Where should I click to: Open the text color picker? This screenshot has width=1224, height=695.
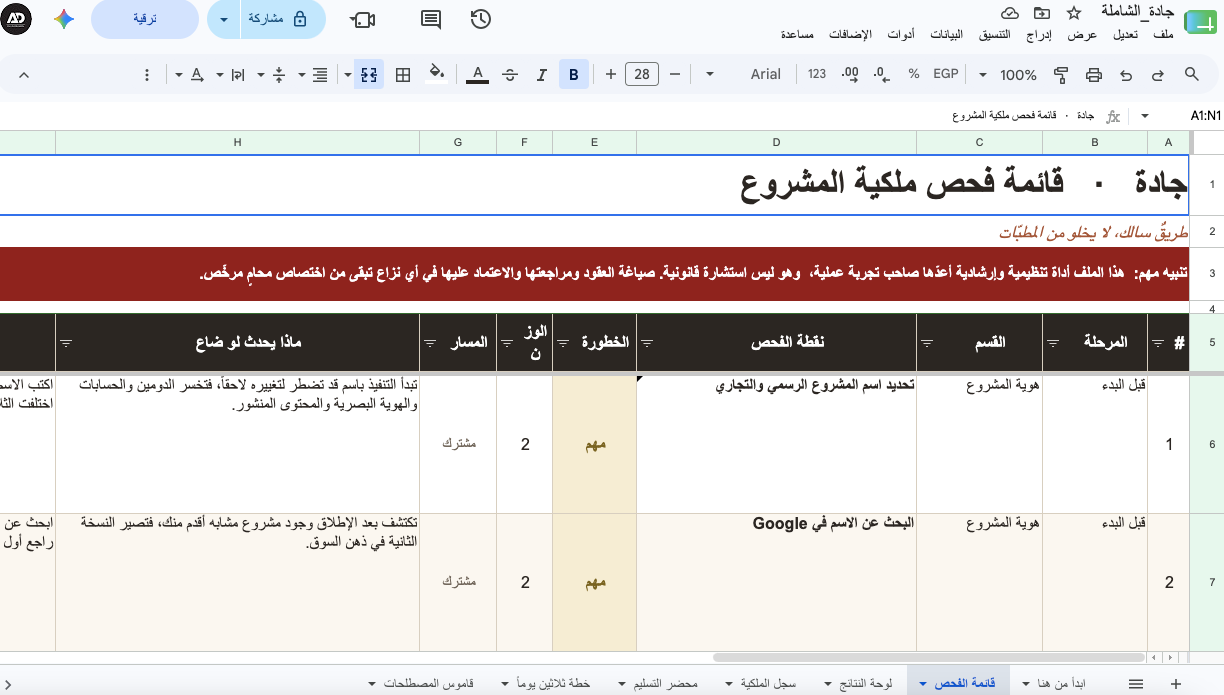point(478,74)
